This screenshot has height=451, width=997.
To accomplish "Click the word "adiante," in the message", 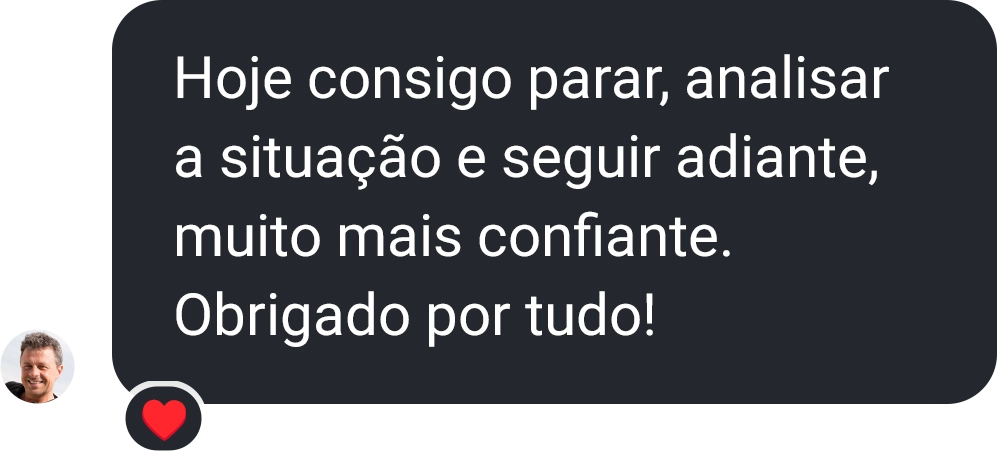I will tap(777, 158).
